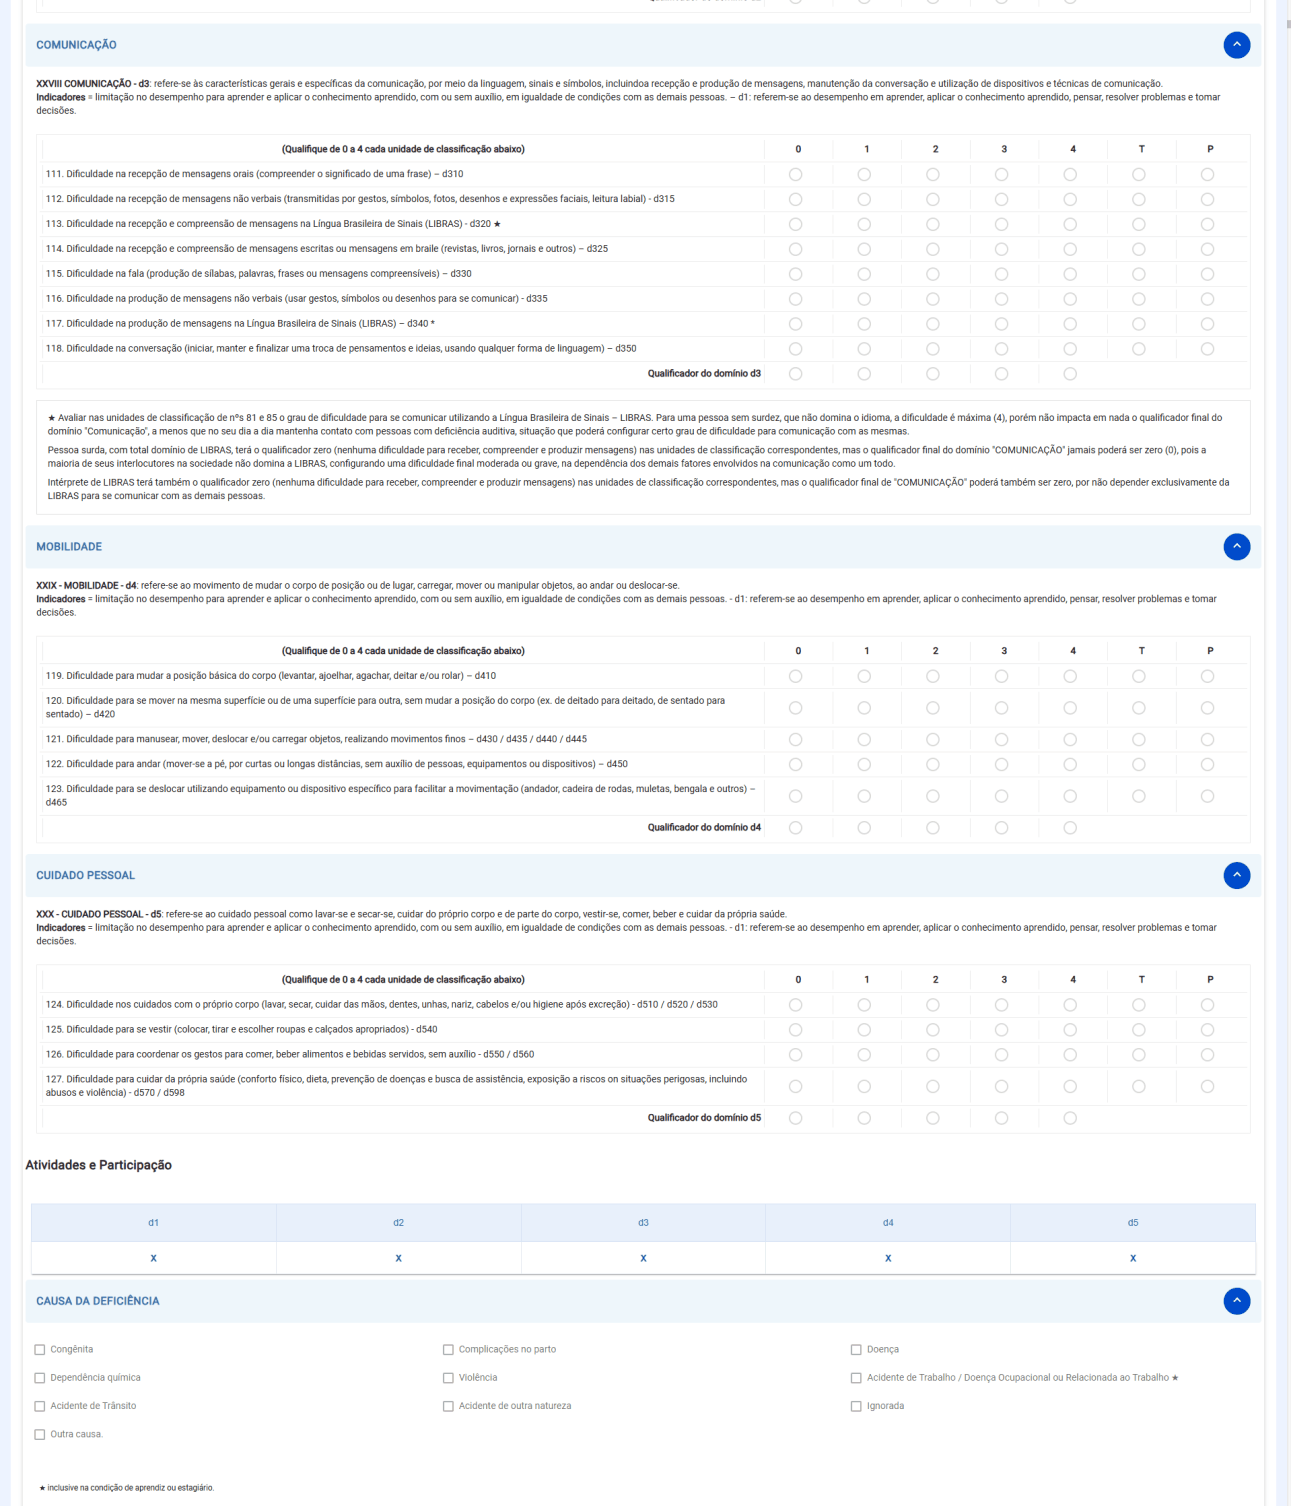Mark P for item 113 LIBRAS reception

pos(1208,224)
